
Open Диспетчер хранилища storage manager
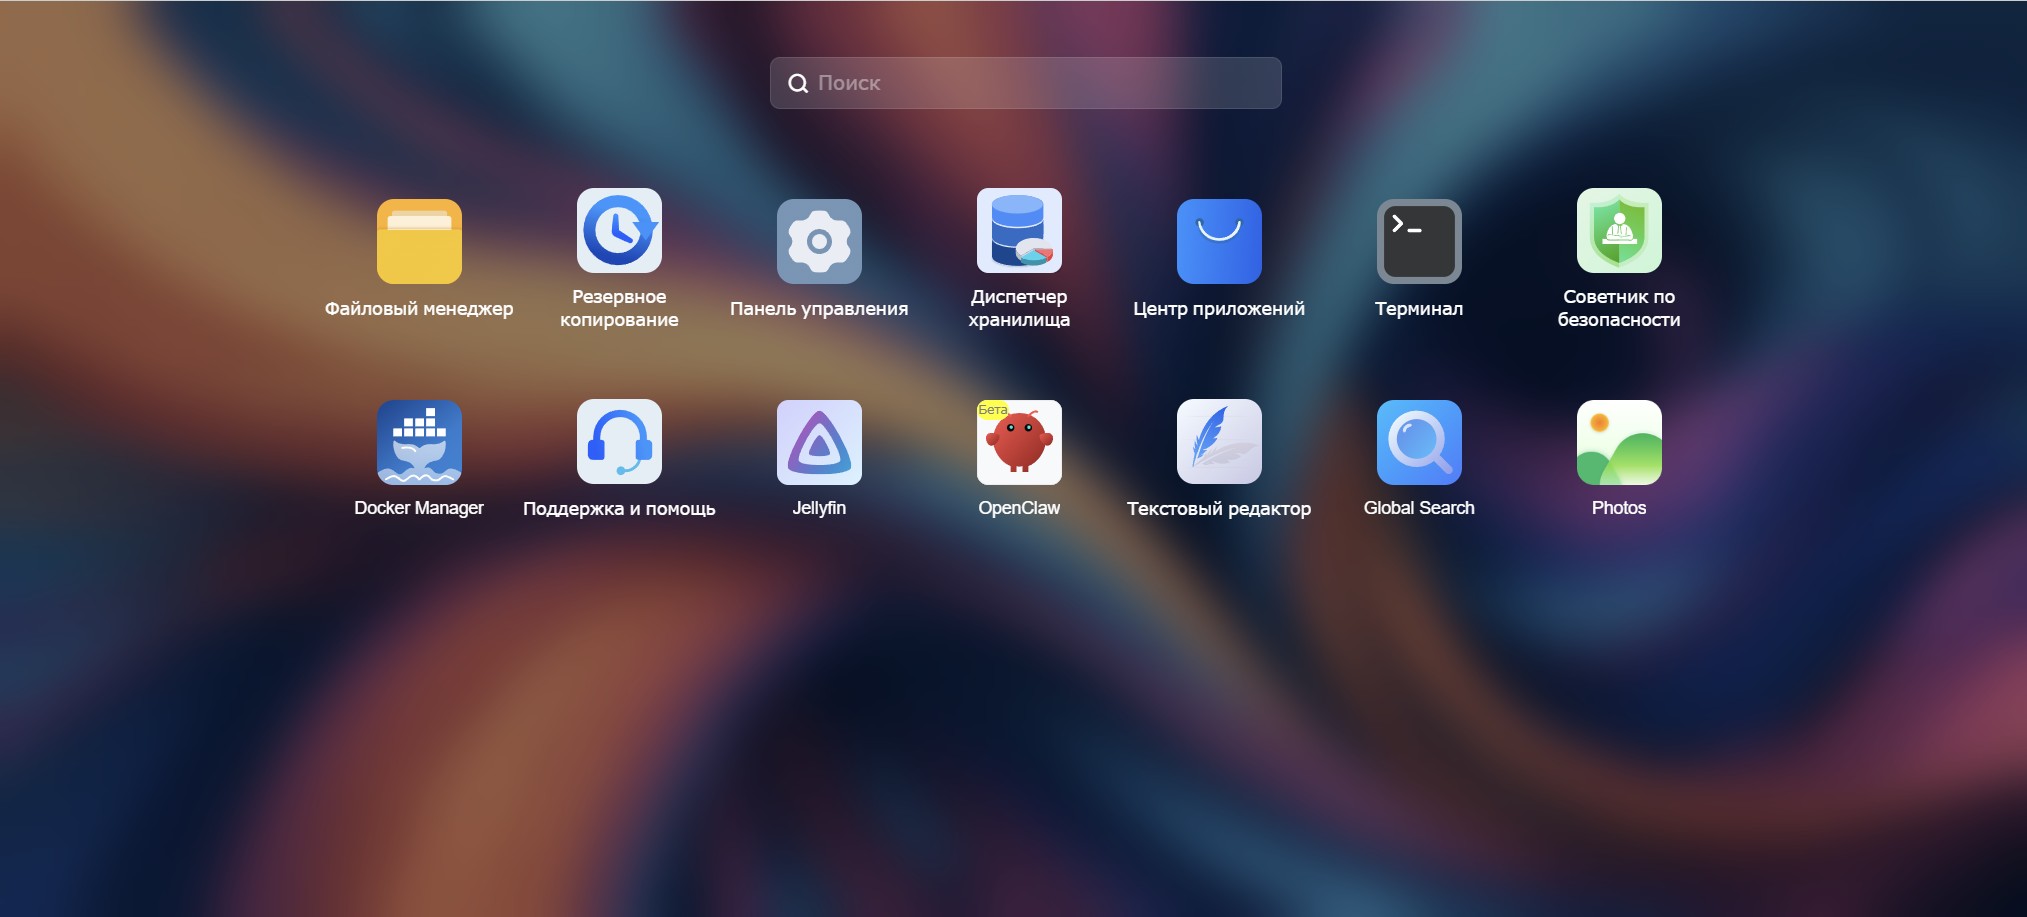click(1019, 230)
